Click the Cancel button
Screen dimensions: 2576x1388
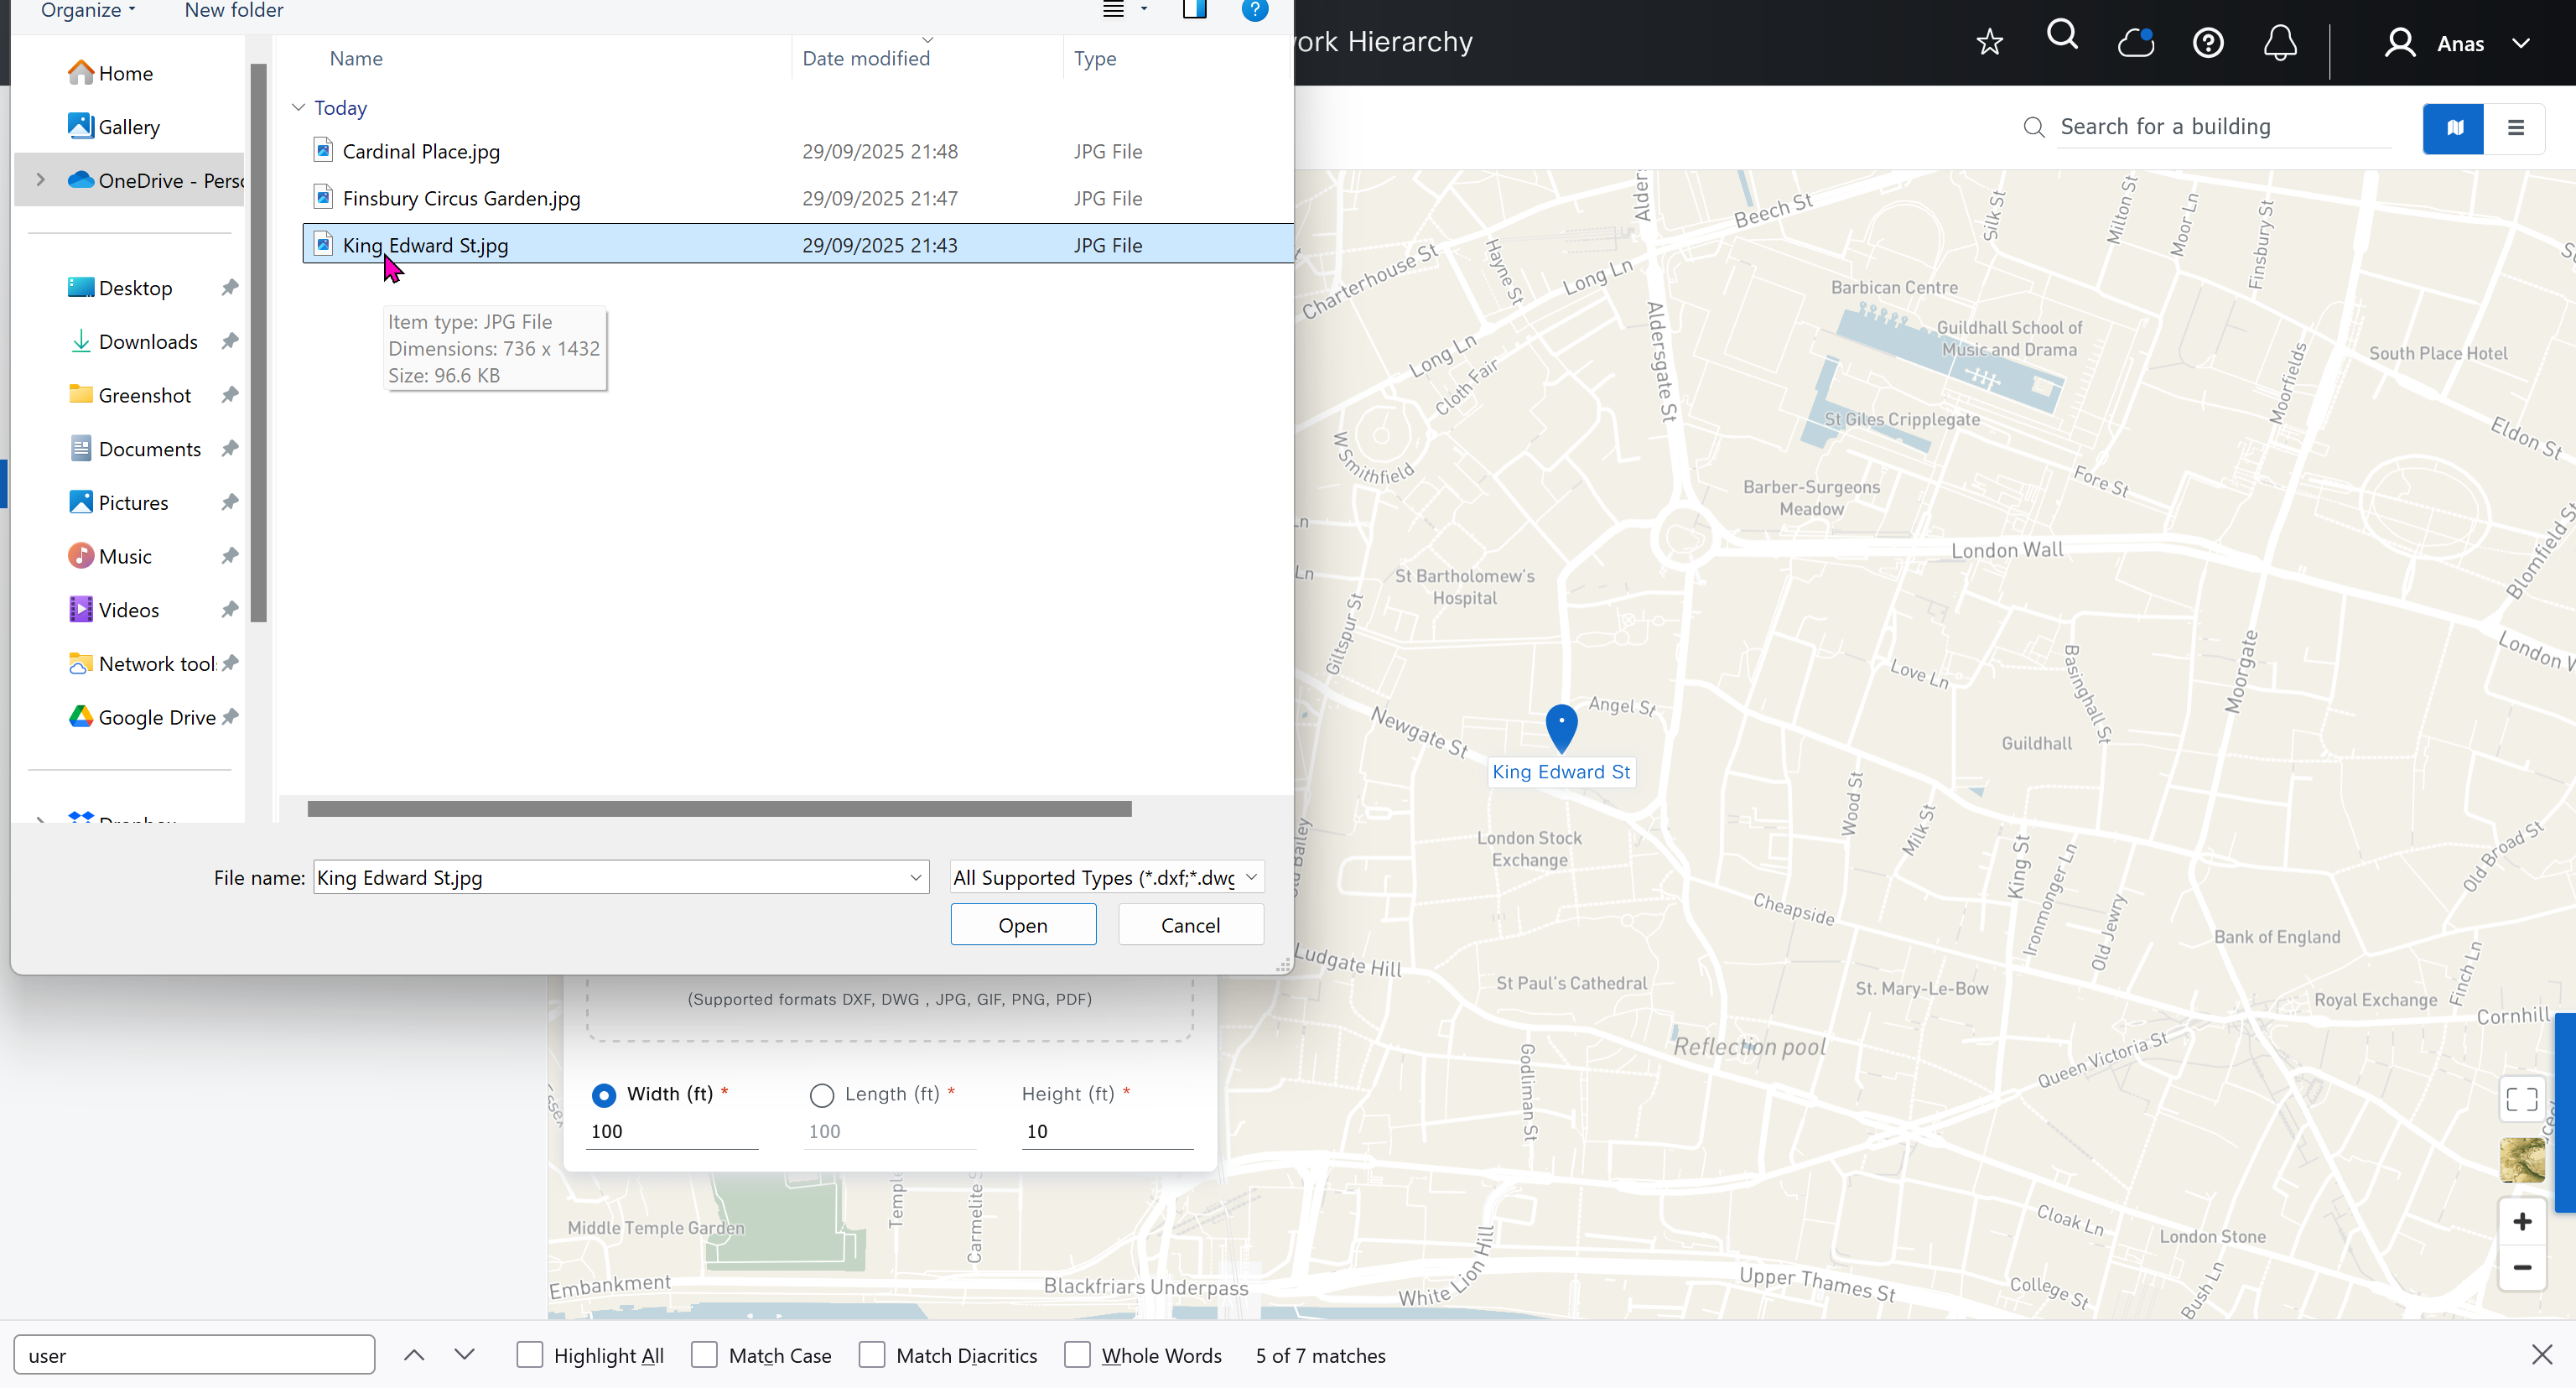1189,924
